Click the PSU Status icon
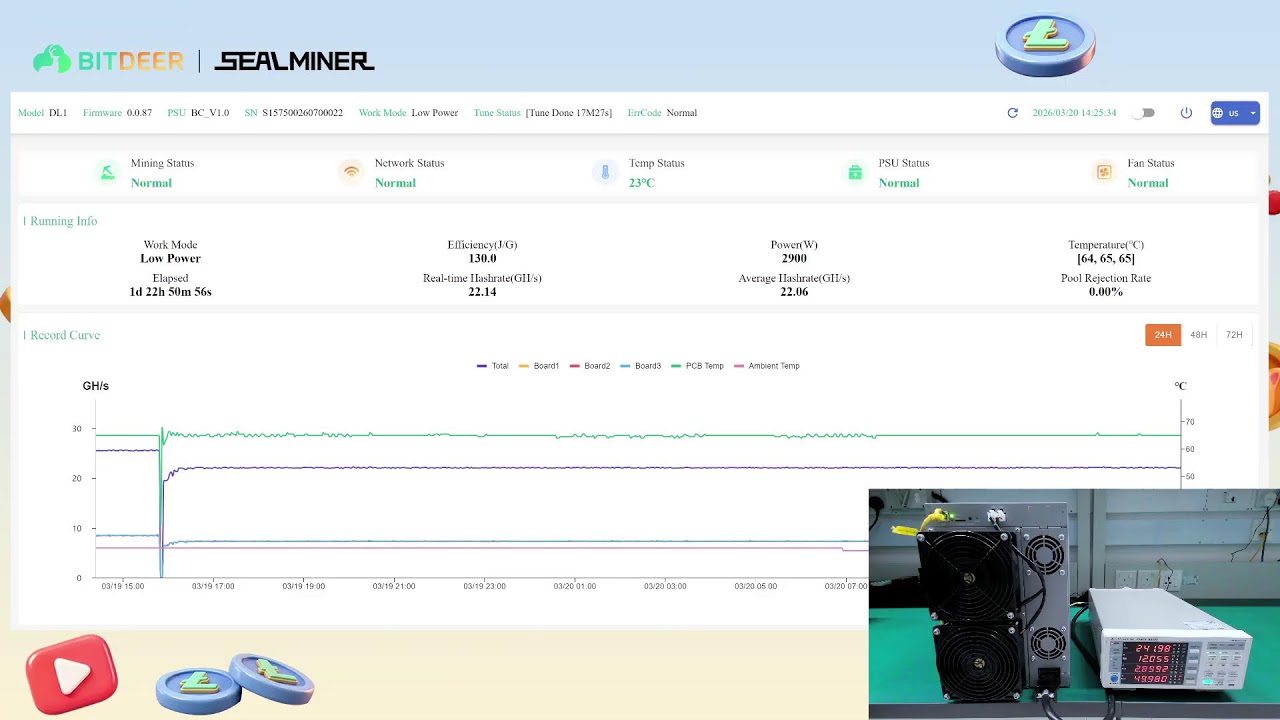 [x=855, y=172]
